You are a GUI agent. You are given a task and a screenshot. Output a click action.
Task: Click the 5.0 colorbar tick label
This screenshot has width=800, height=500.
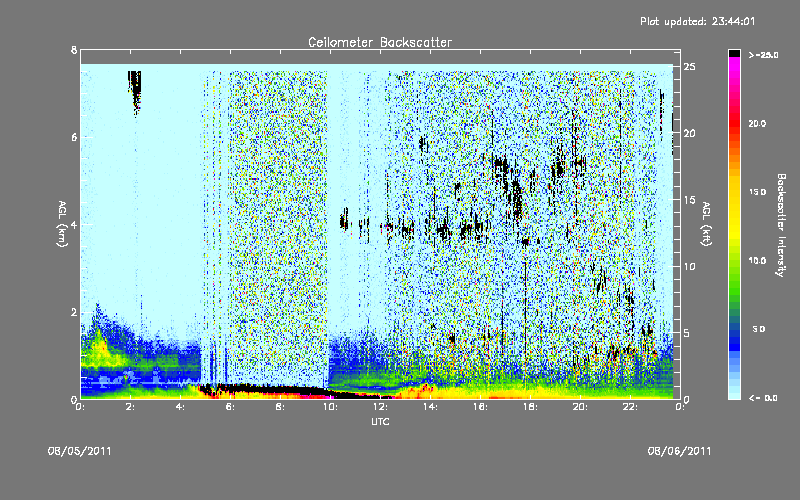pyautogui.click(x=759, y=330)
